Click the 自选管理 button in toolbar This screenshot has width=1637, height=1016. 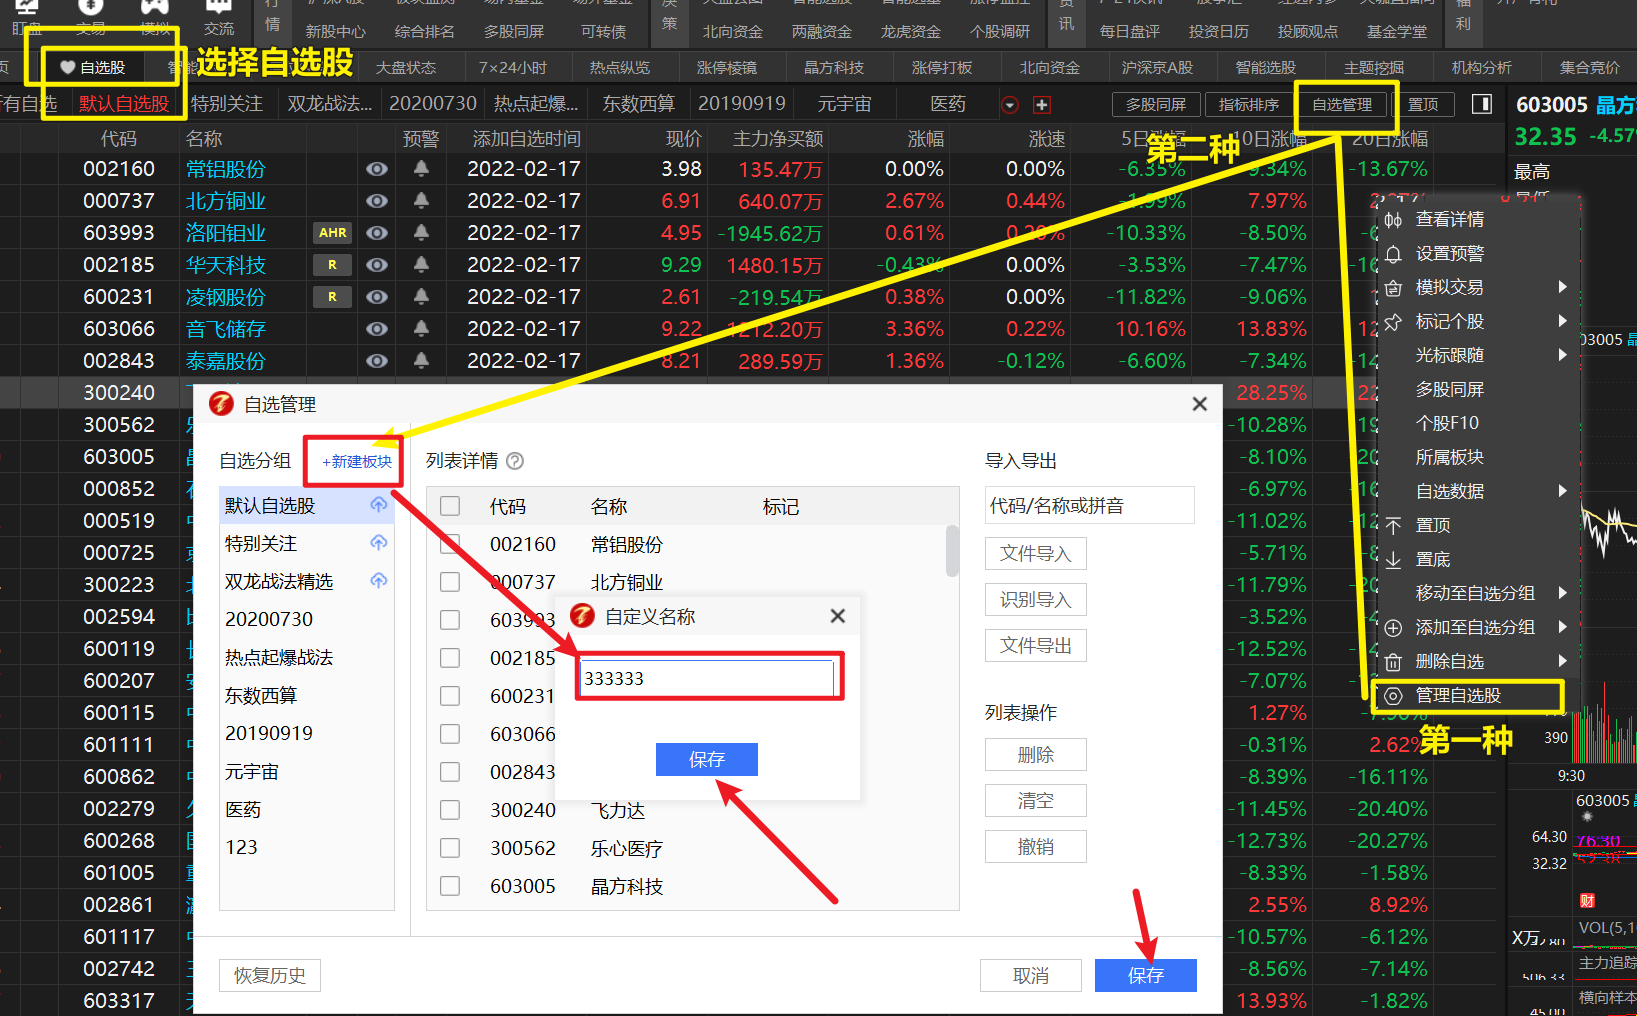click(1342, 104)
